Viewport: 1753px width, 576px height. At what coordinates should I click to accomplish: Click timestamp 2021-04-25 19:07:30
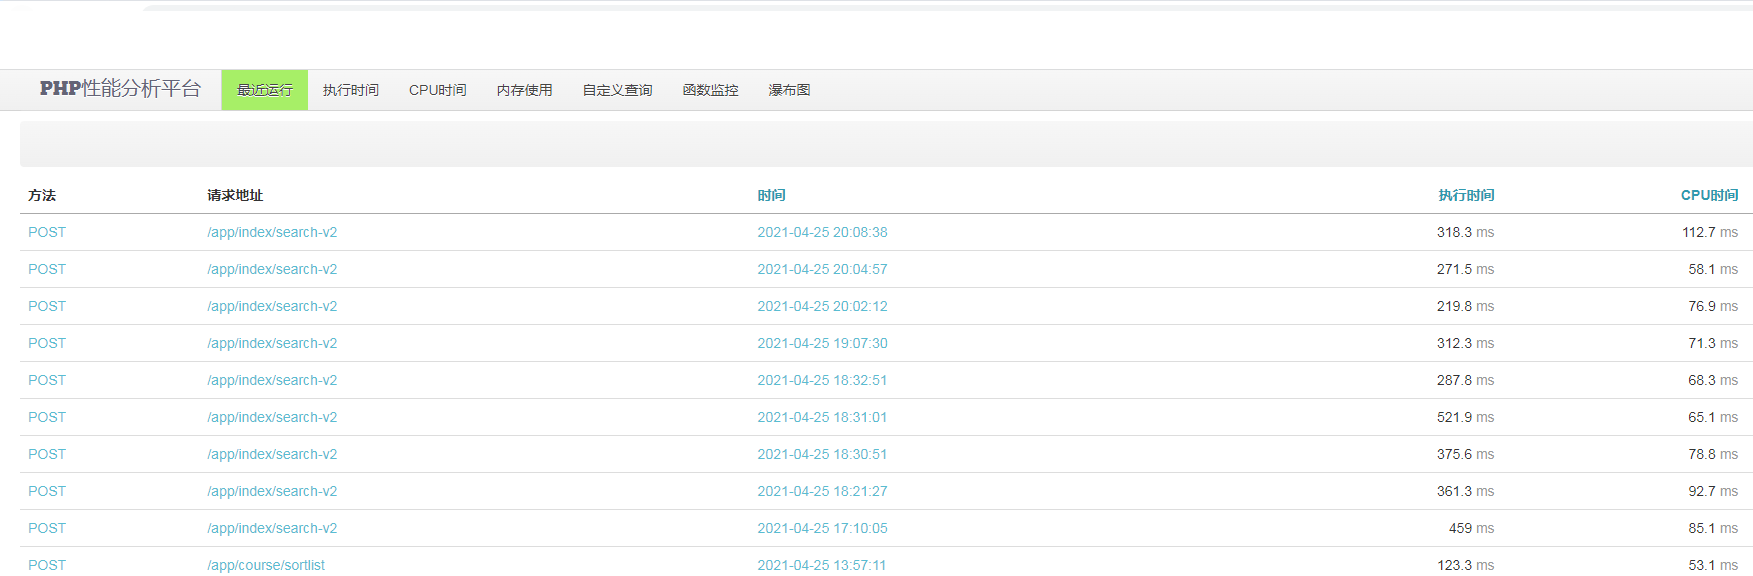tap(822, 343)
